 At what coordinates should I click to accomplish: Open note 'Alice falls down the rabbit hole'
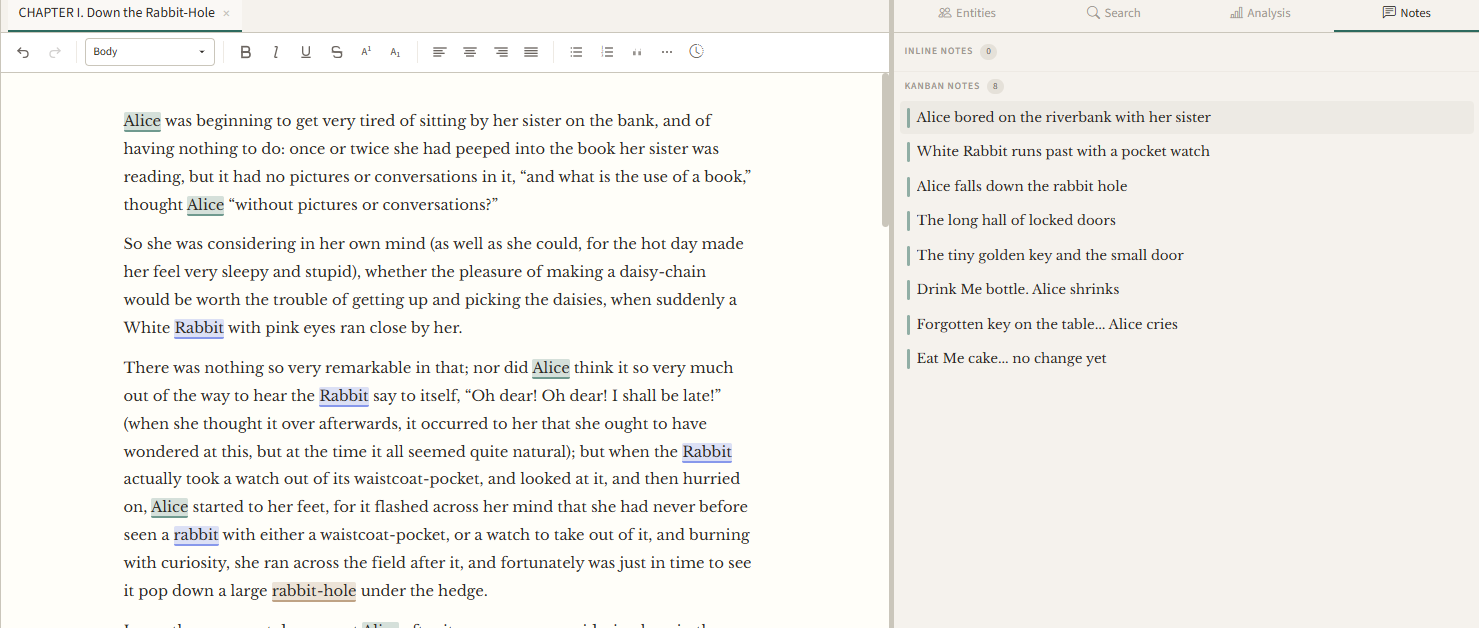pyautogui.click(x=1187, y=186)
